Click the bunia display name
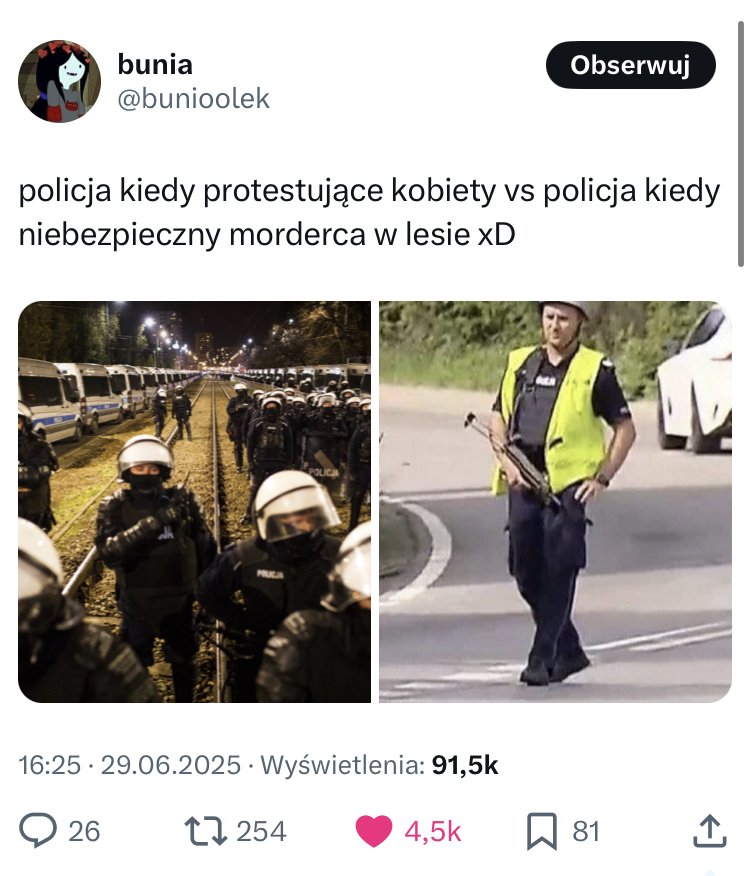The image size is (750, 876). coord(155,64)
